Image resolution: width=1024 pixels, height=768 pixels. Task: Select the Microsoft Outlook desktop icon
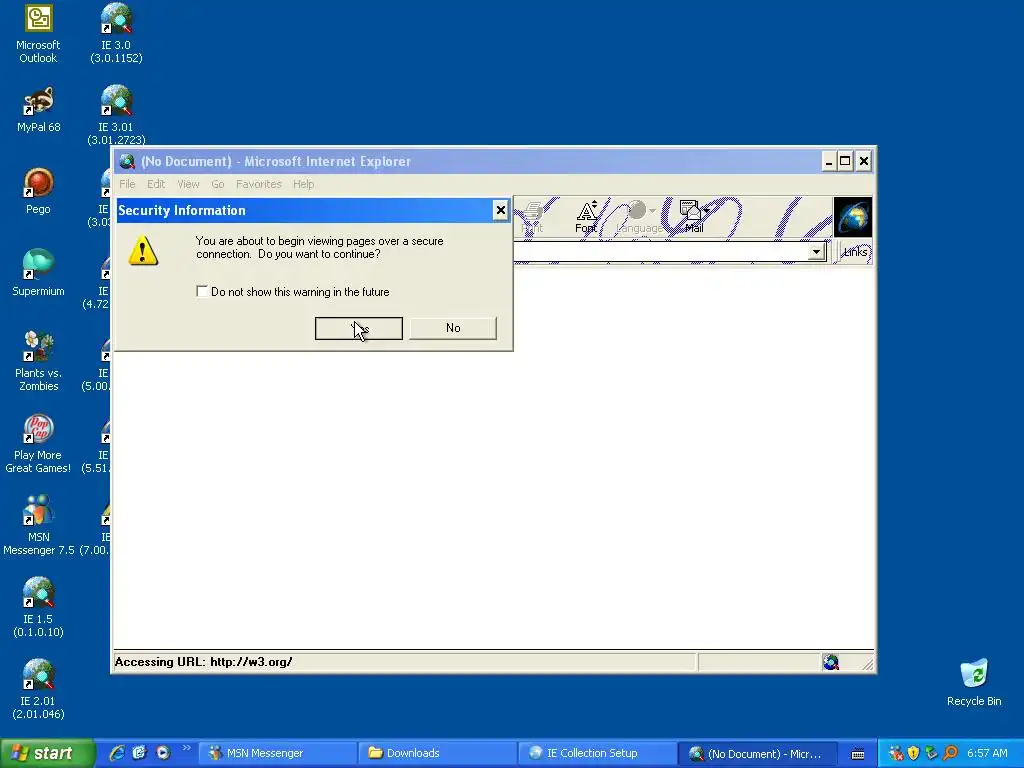[x=38, y=34]
